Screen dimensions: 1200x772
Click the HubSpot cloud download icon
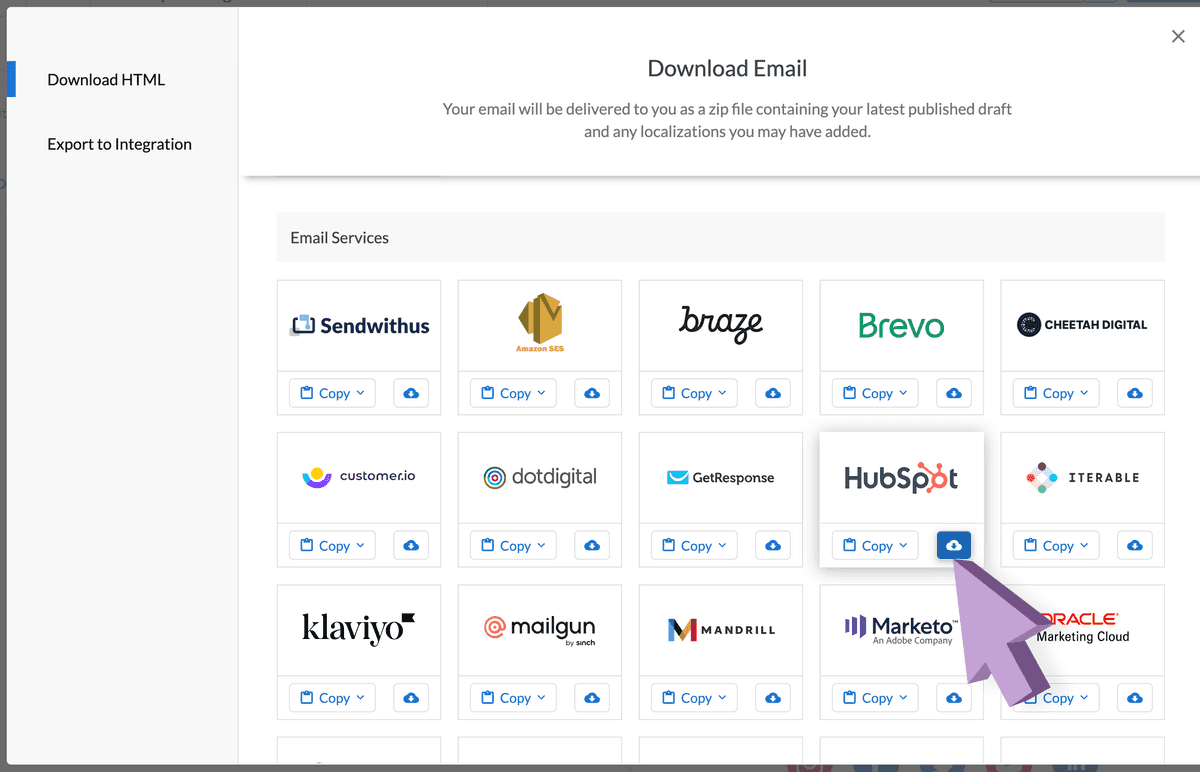point(954,545)
